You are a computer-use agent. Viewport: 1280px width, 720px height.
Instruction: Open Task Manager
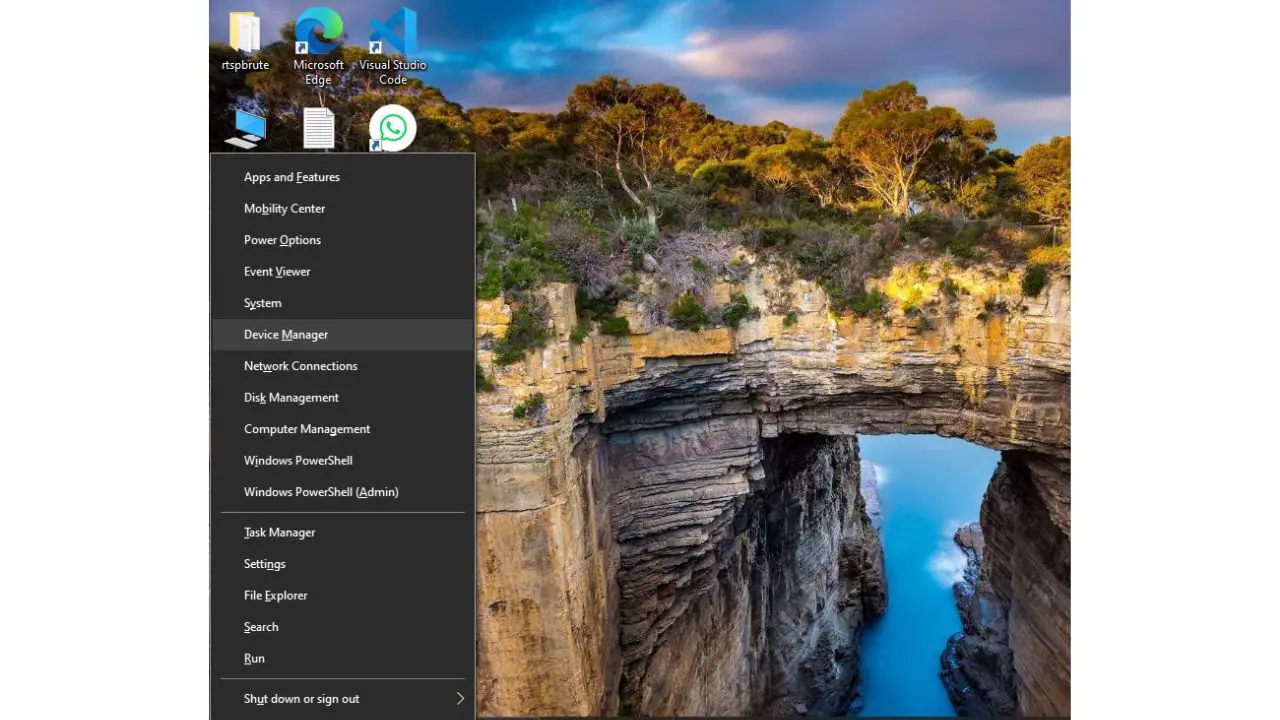[343, 532]
